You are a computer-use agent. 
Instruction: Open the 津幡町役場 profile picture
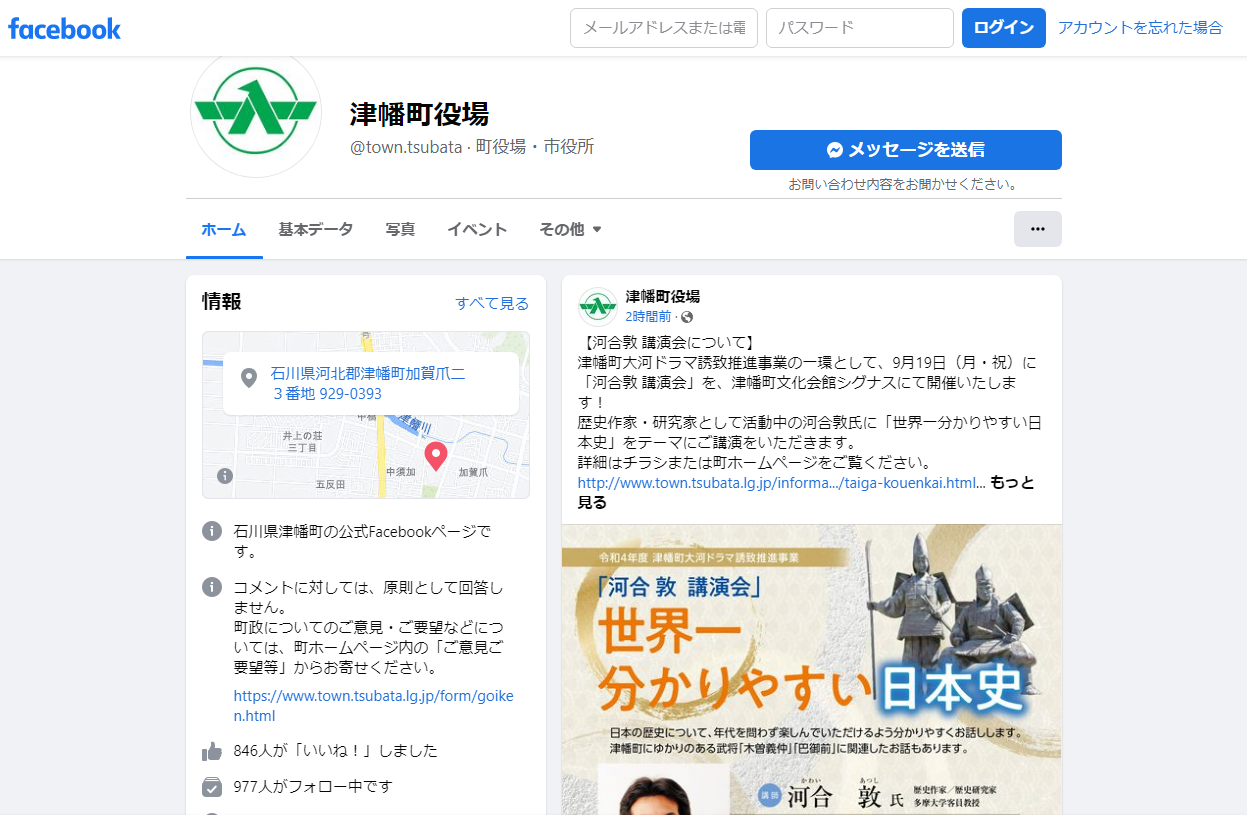[x=256, y=112]
